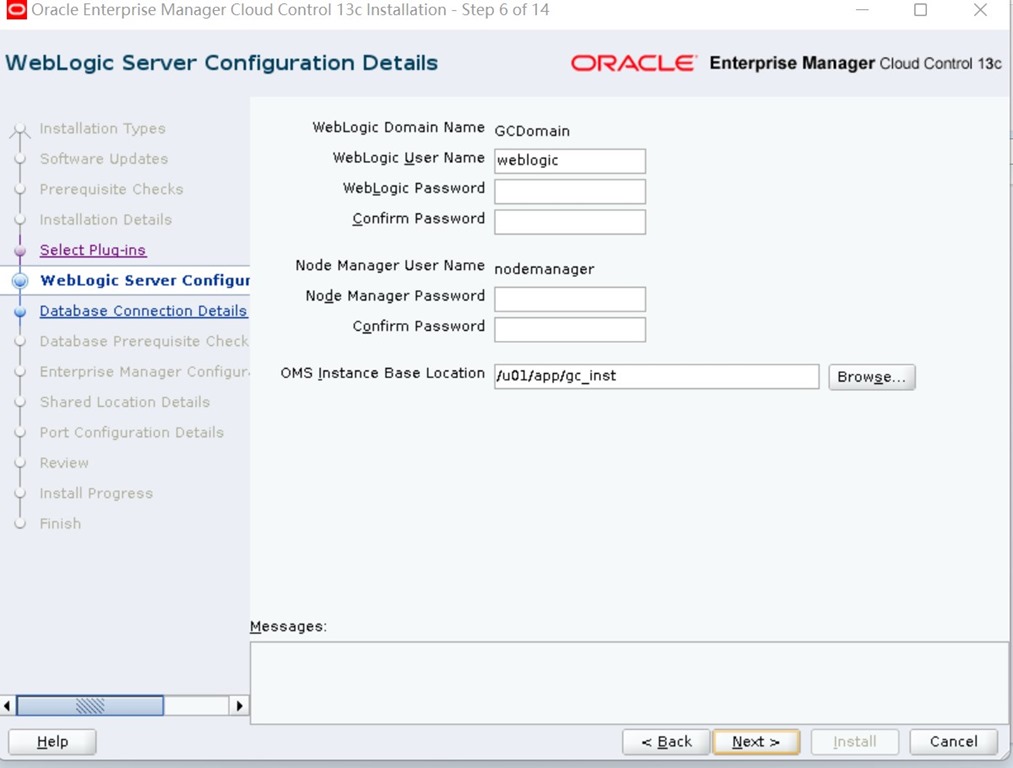Click the Cancel button
Image resolution: width=1013 pixels, height=768 pixels.
[x=954, y=742]
